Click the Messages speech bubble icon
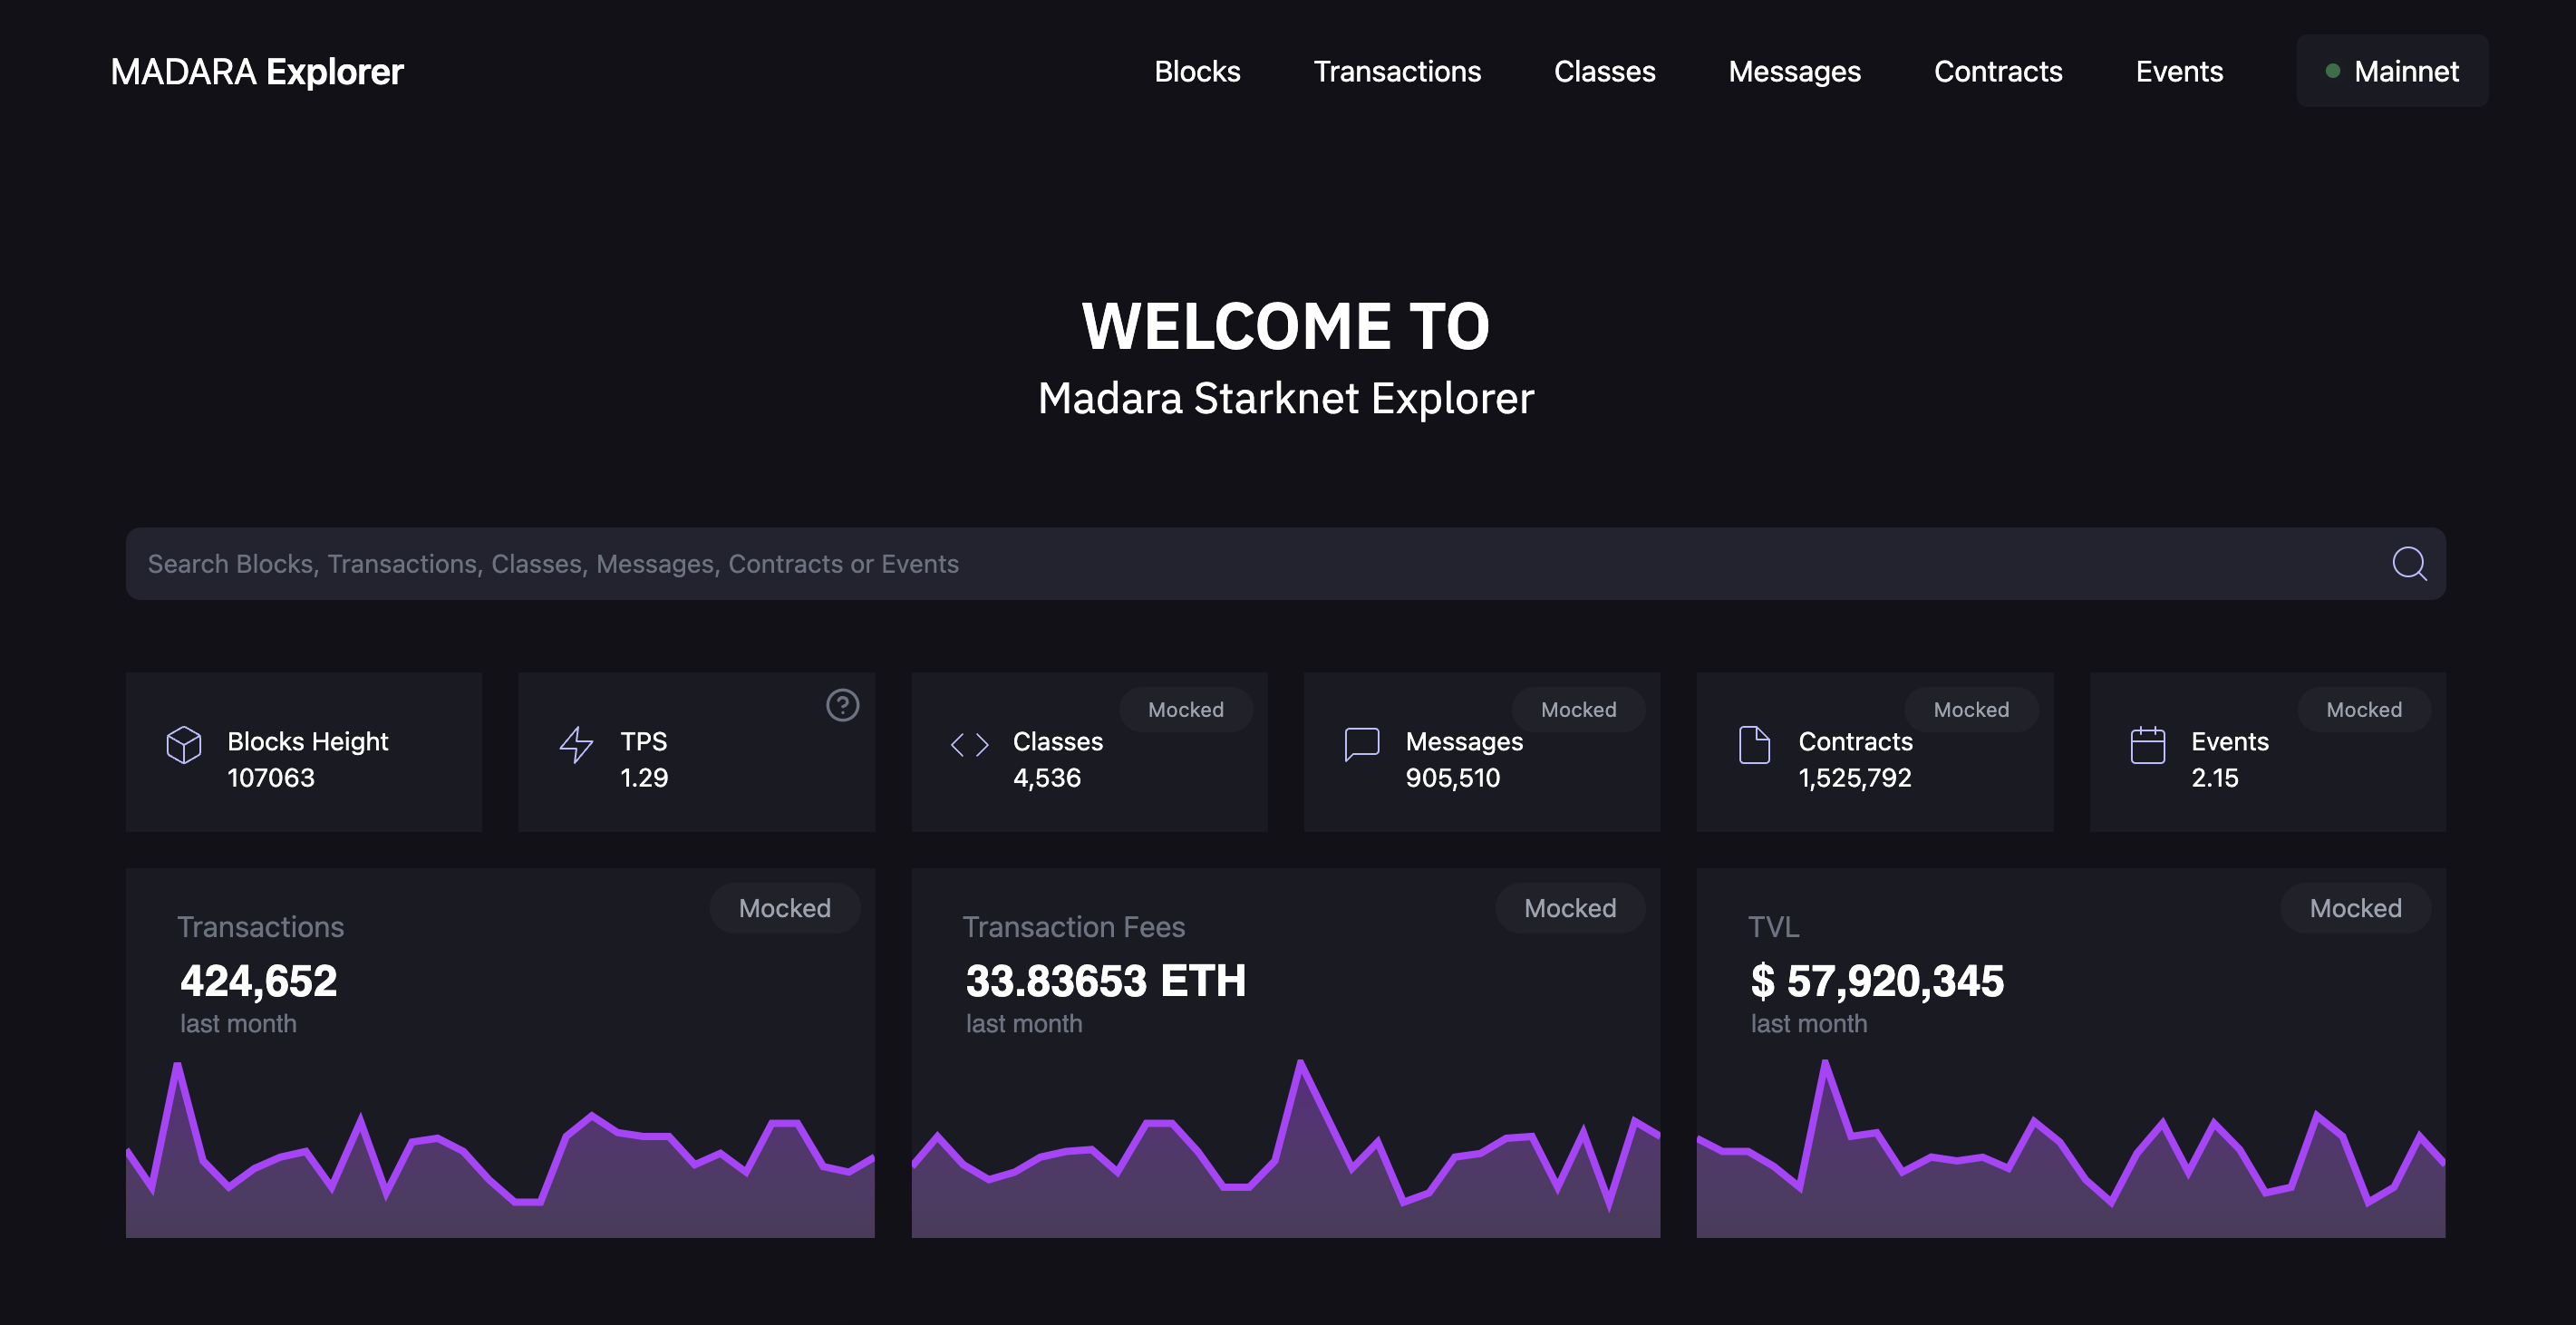 1361,745
